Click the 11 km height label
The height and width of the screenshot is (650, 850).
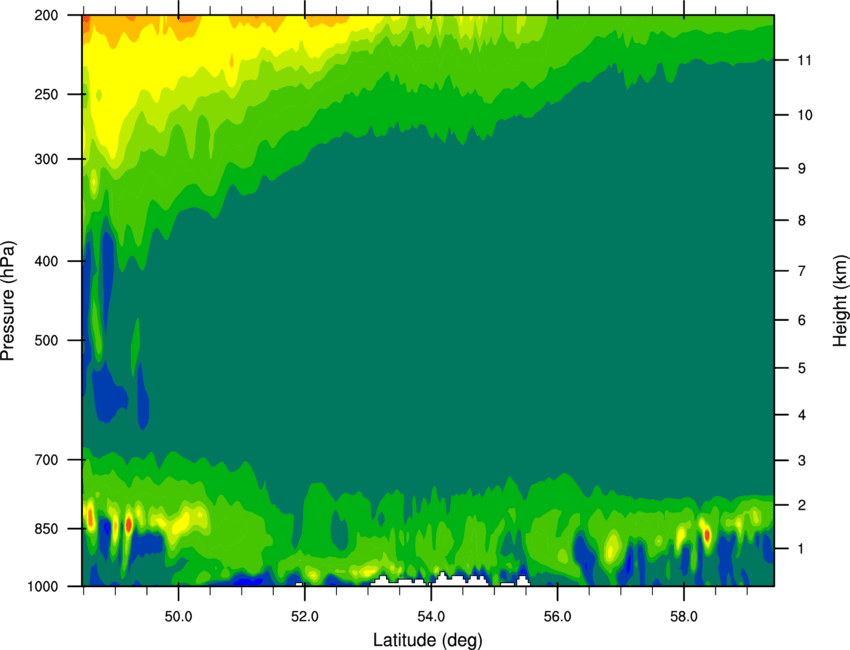coord(805,60)
